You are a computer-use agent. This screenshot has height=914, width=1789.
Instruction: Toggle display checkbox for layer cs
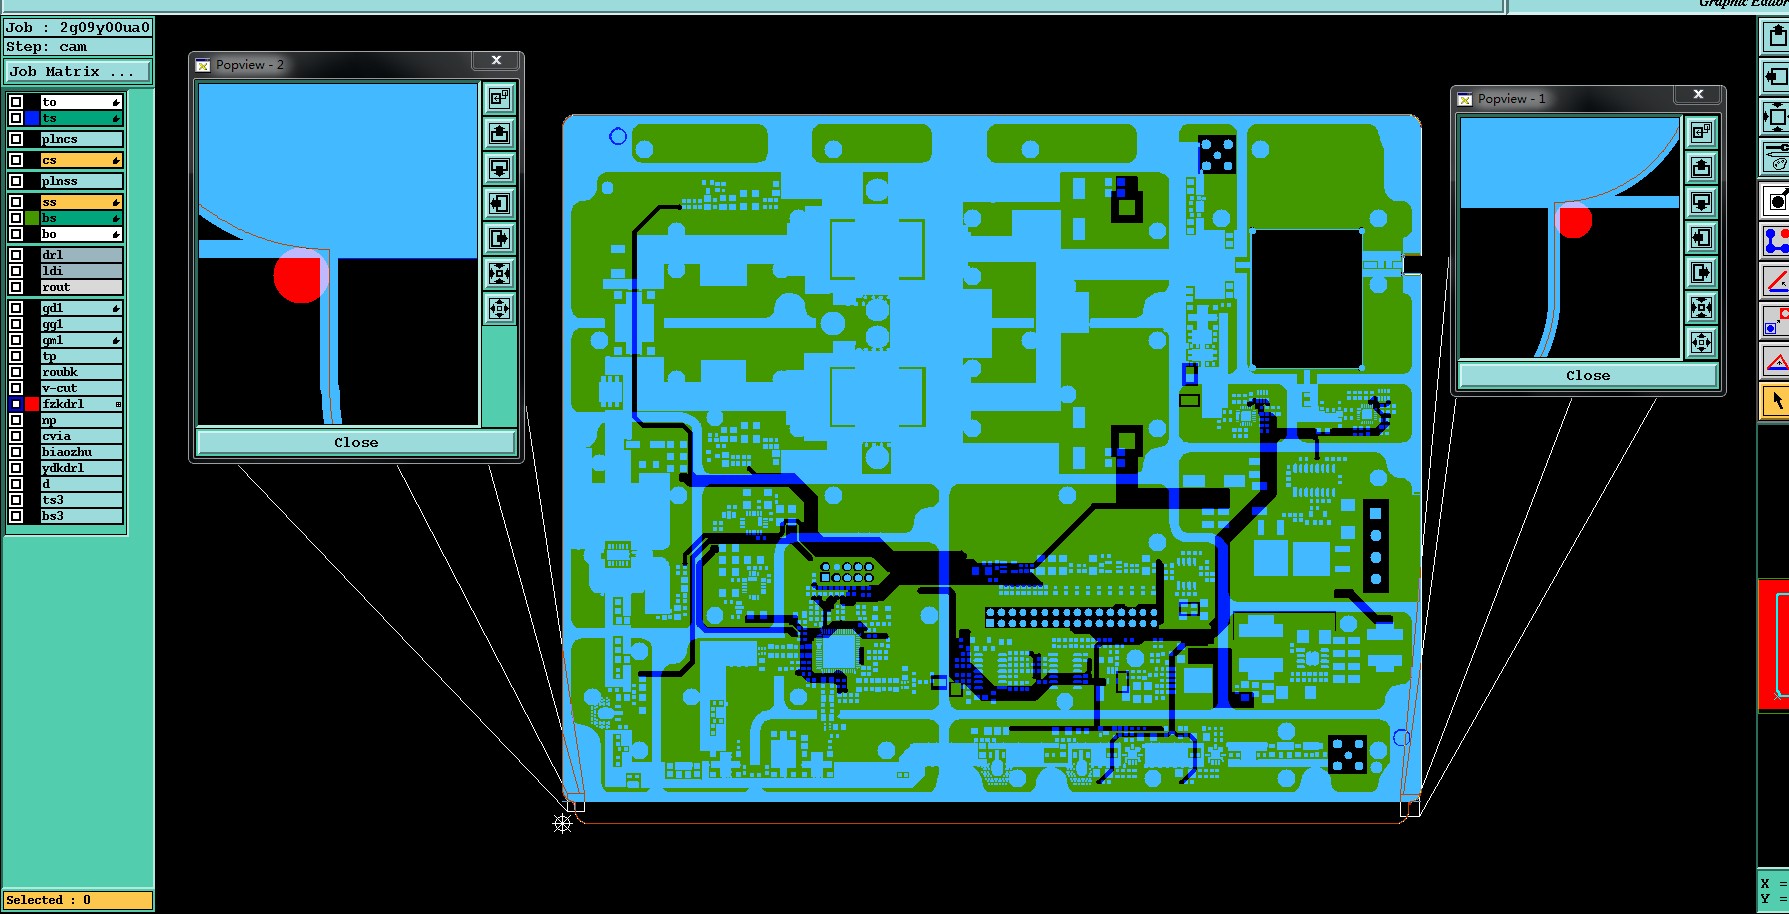pos(16,160)
